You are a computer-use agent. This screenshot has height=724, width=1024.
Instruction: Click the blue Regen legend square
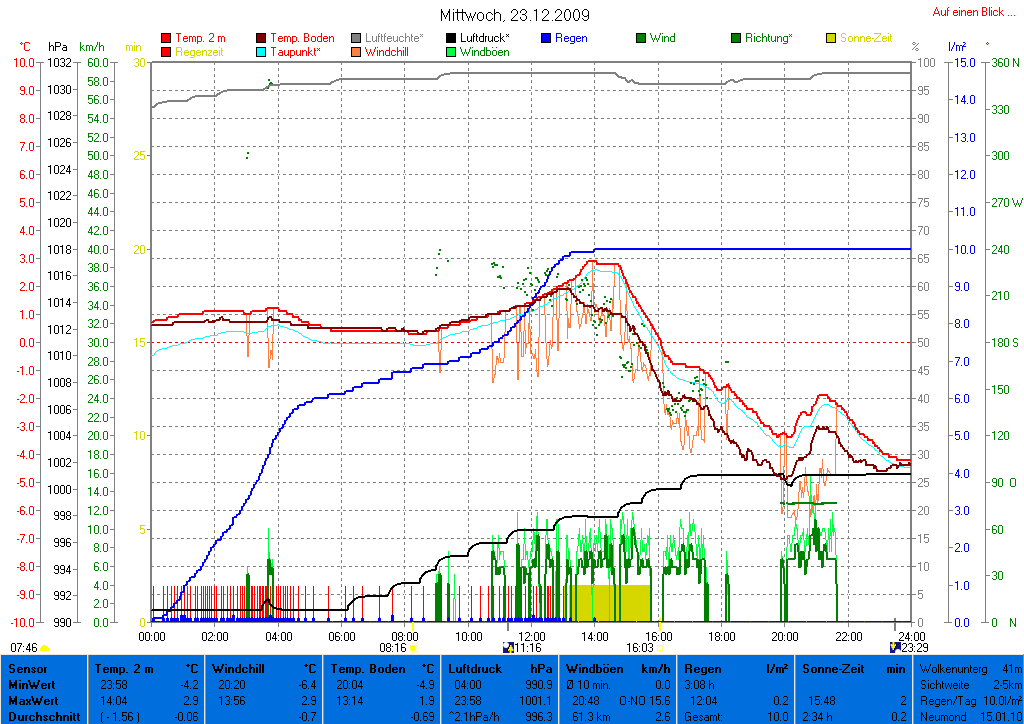pos(547,38)
